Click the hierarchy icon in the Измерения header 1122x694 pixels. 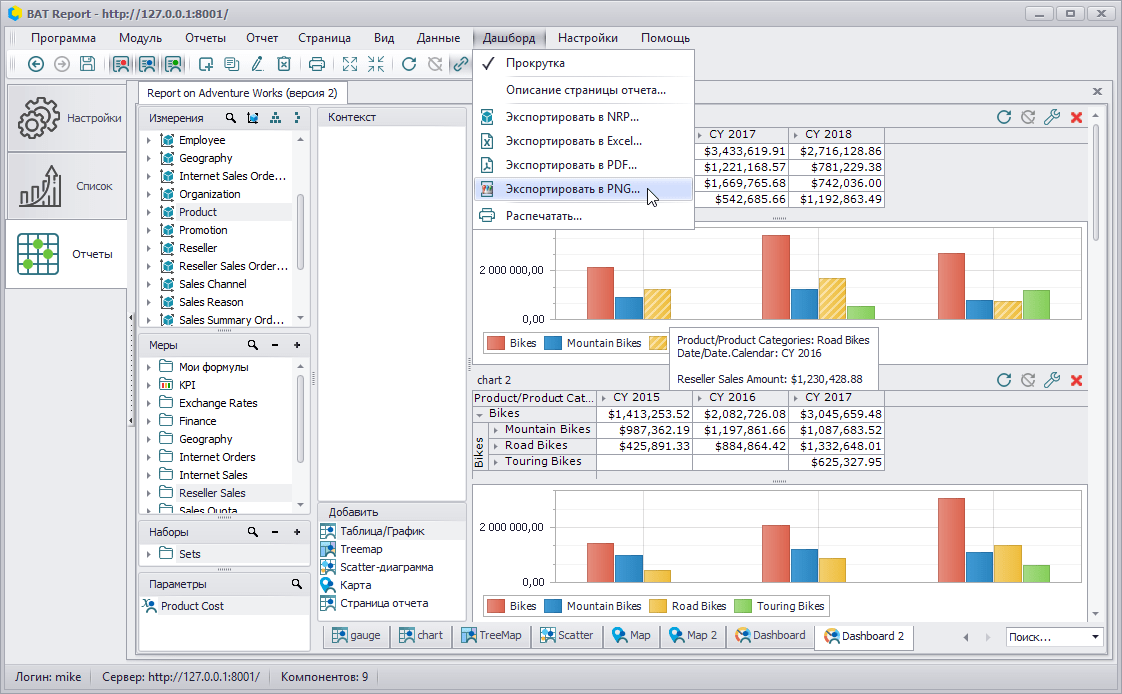tap(275, 117)
